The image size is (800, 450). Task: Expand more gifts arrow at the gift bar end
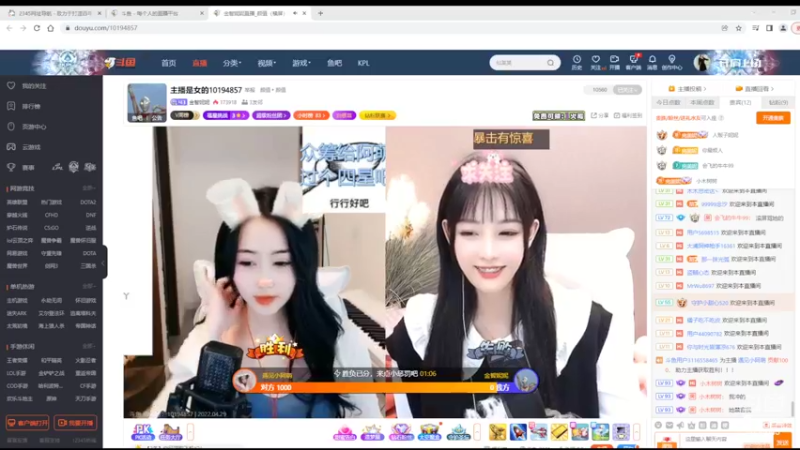pos(637,432)
